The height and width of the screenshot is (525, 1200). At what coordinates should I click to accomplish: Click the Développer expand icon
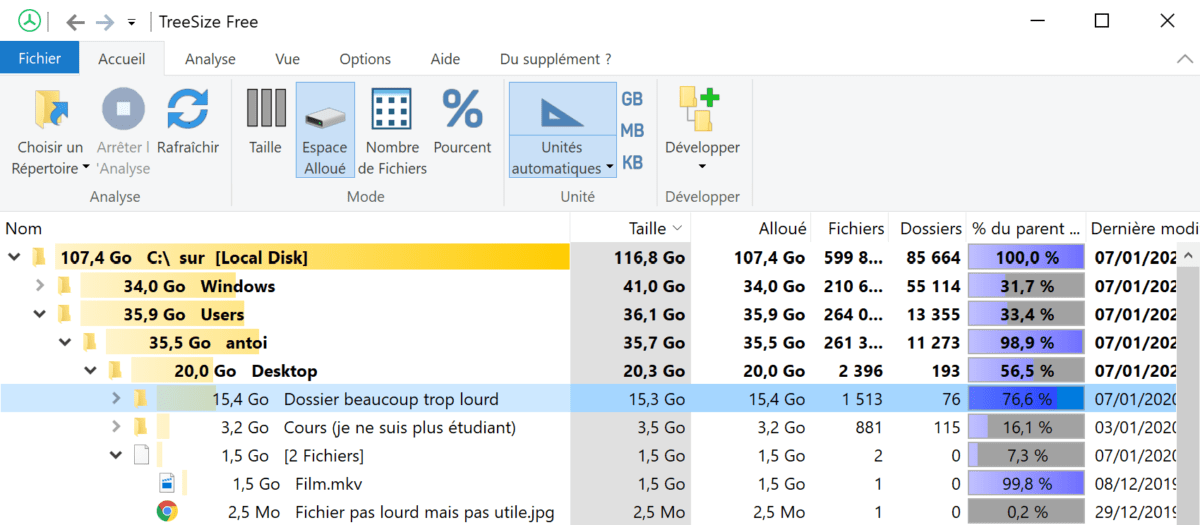(701, 110)
